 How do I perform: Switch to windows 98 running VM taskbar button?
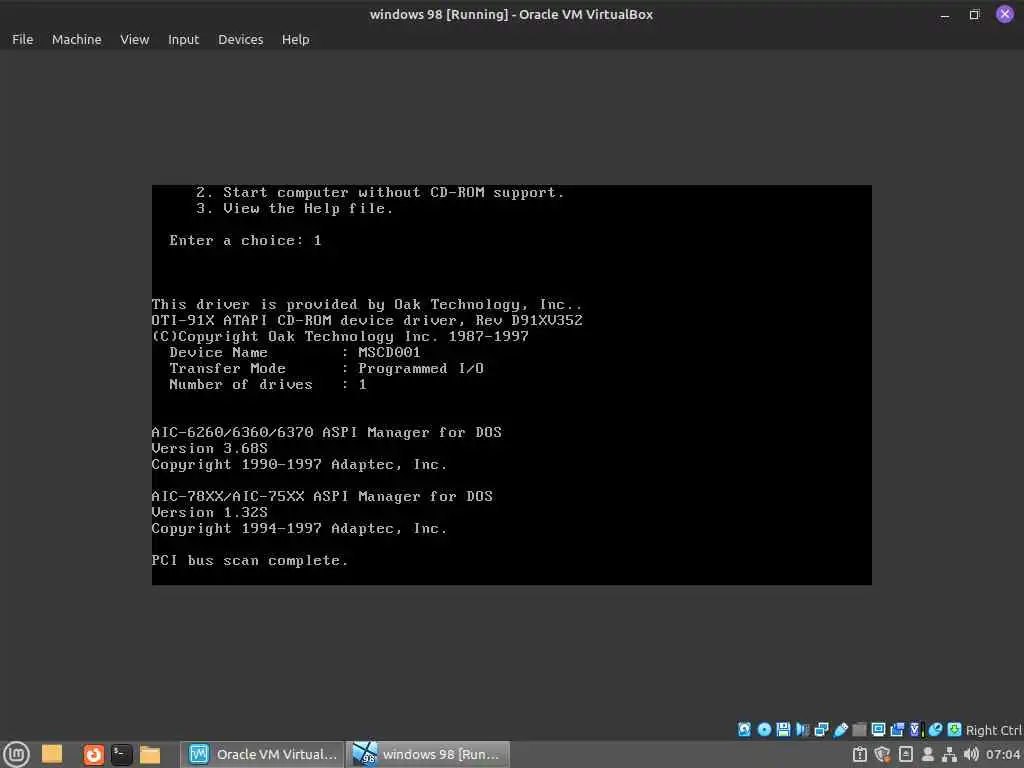(428, 754)
